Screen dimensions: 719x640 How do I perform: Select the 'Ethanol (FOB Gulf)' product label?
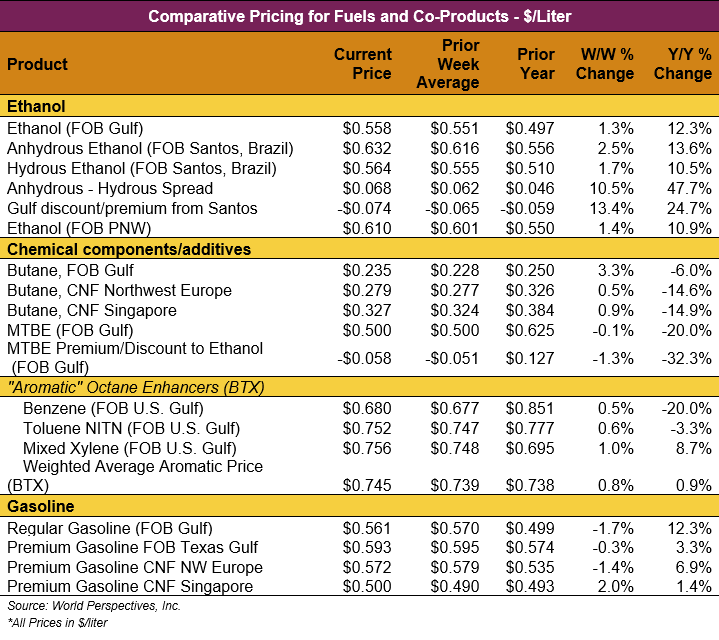[75, 128]
